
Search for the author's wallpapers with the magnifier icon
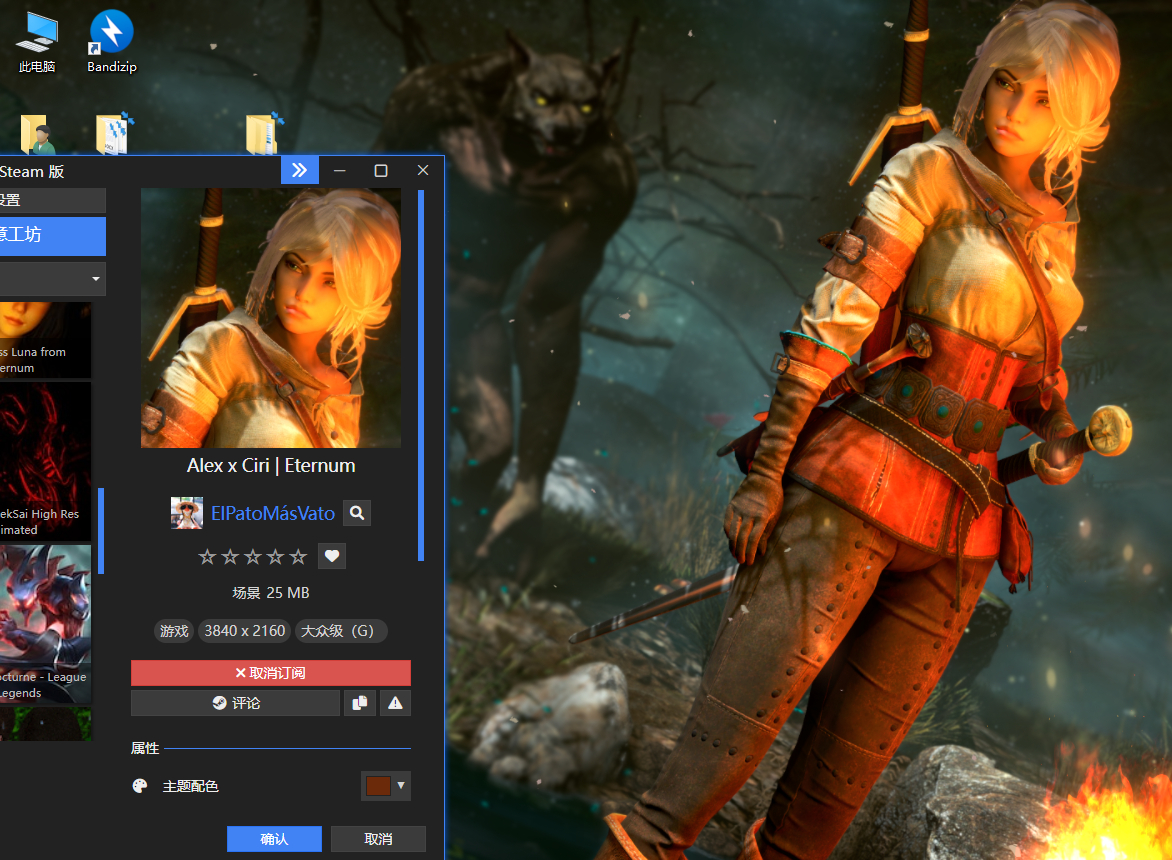357,513
